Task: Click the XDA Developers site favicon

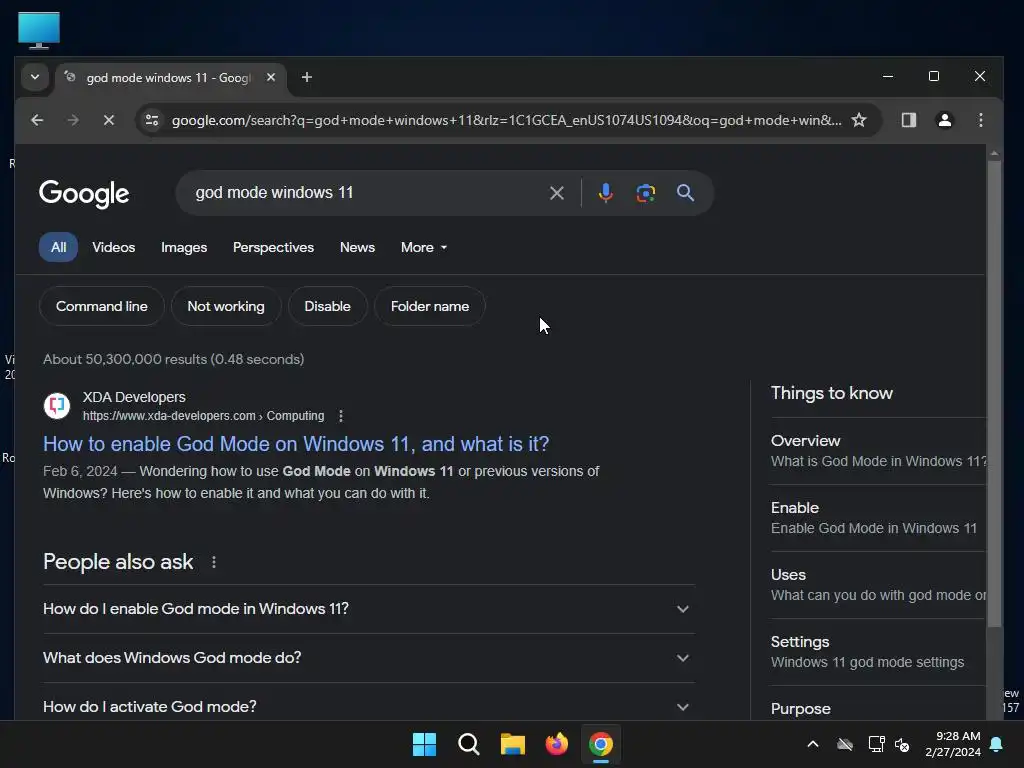Action: click(x=57, y=406)
